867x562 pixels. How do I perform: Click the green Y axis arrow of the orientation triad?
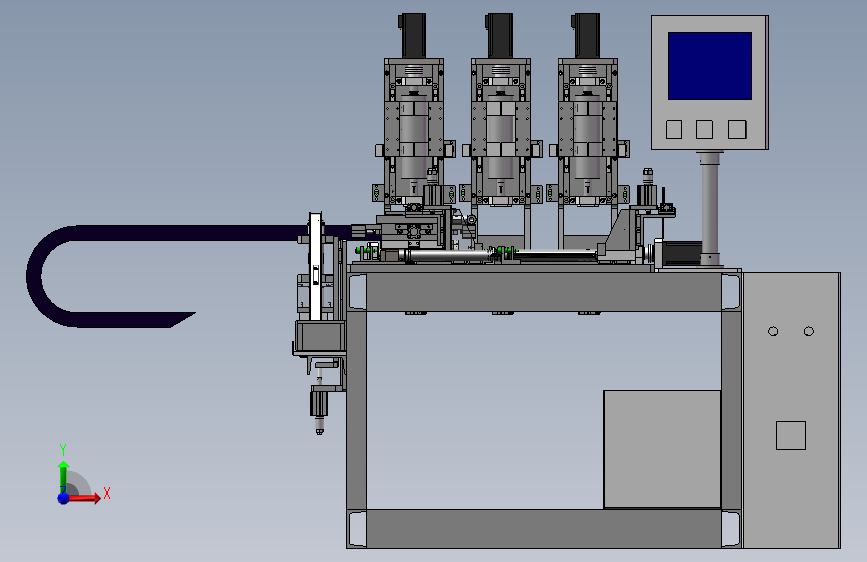click(63, 475)
